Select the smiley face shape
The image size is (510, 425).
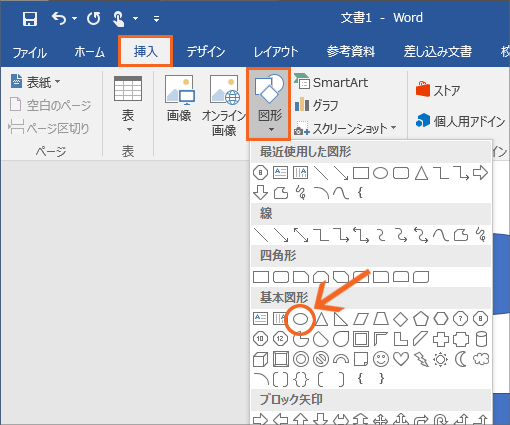tap(381, 359)
